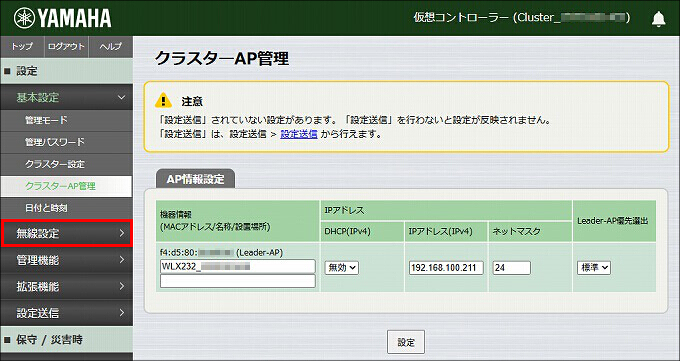This screenshot has width=680, height=361.
Task: Click the 設定 section header in sidebar
Action: coord(66,72)
